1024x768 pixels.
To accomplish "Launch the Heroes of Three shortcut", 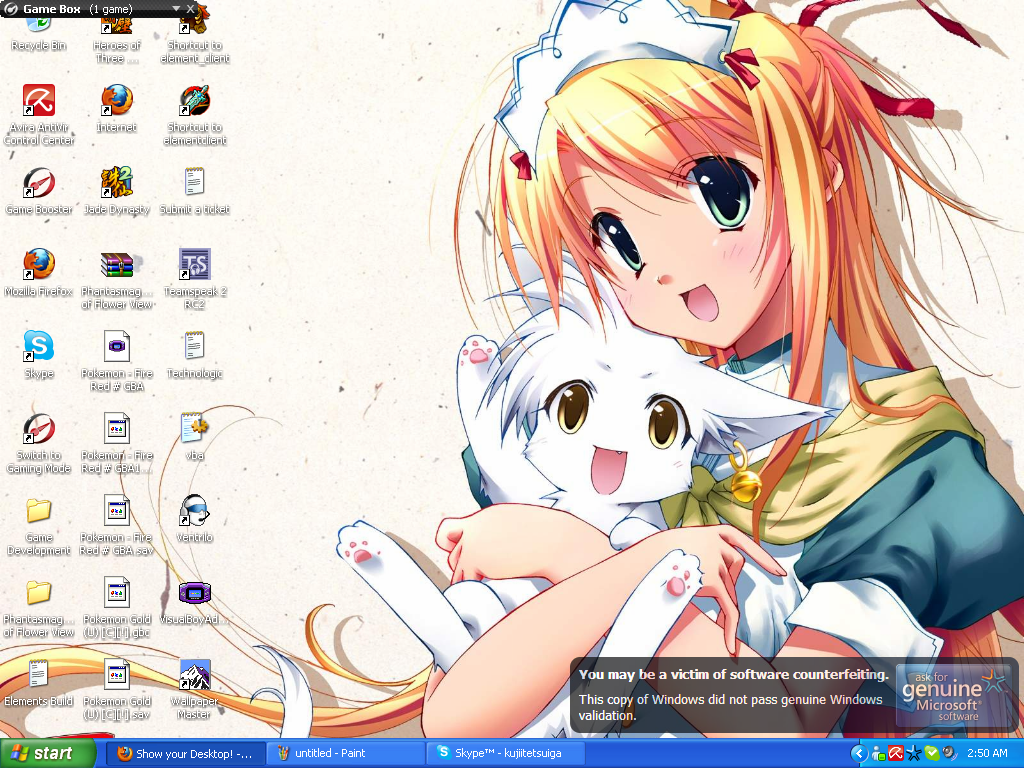I will coord(116,40).
